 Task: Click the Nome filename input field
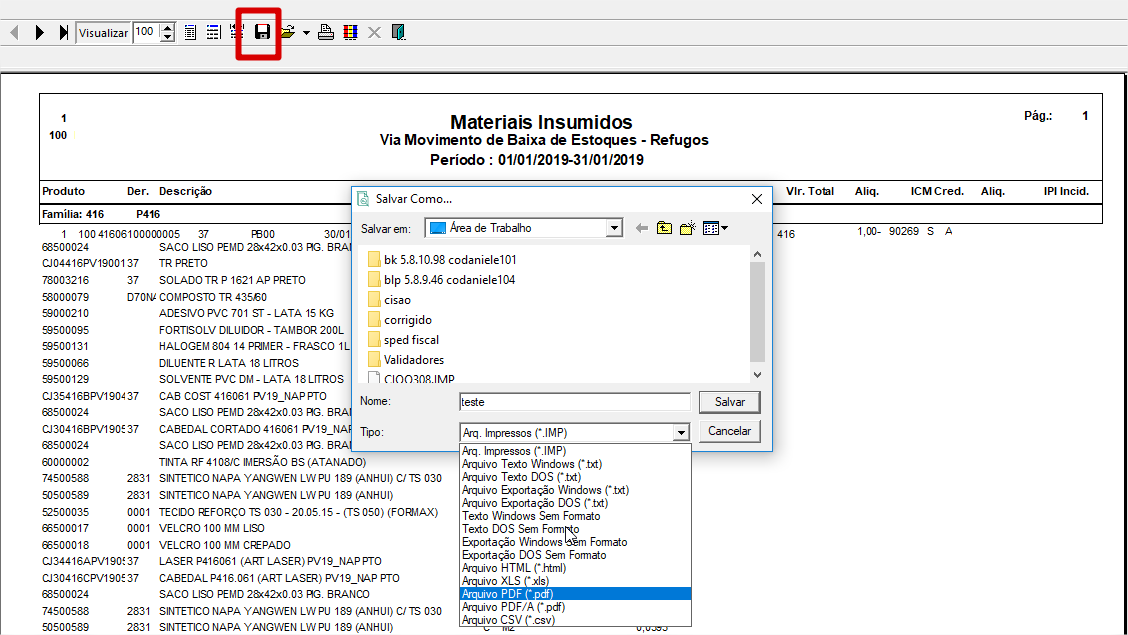tap(574, 401)
